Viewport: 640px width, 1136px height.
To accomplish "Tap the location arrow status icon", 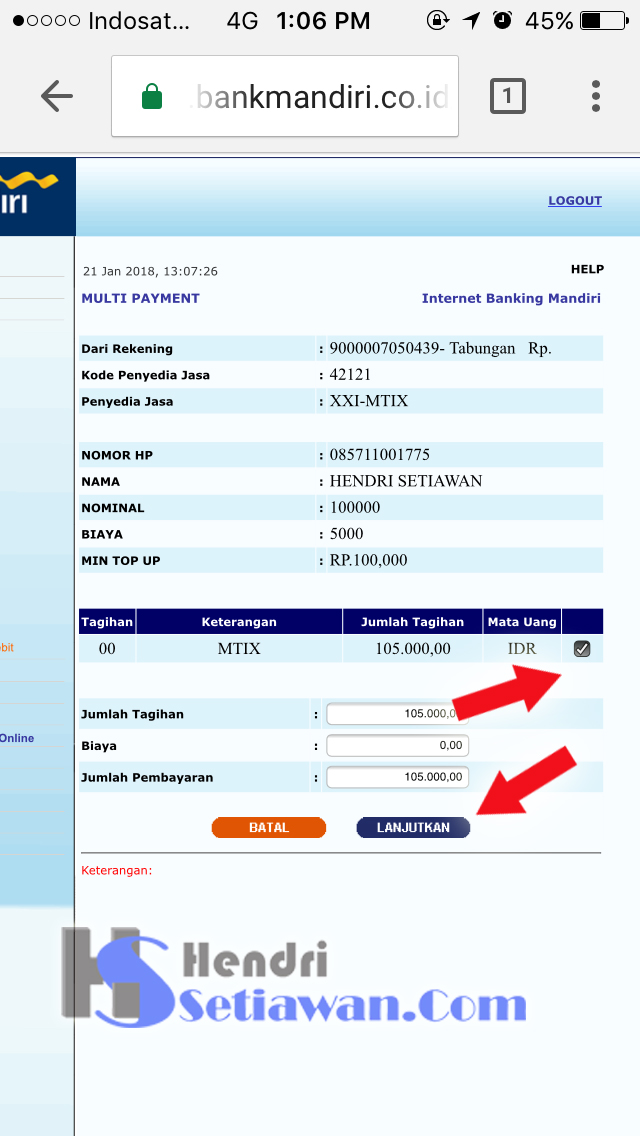I will coord(472,20).
